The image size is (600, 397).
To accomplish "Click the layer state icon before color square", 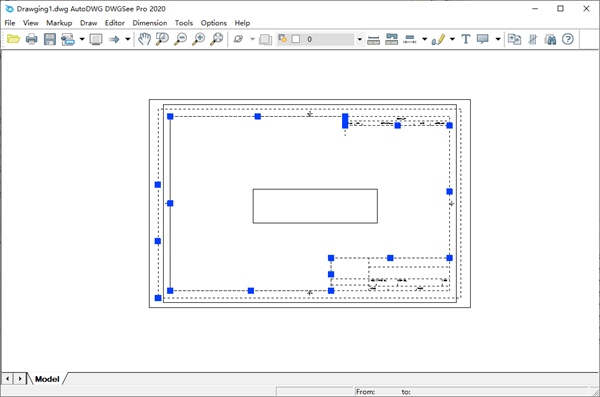I will 282,38.
